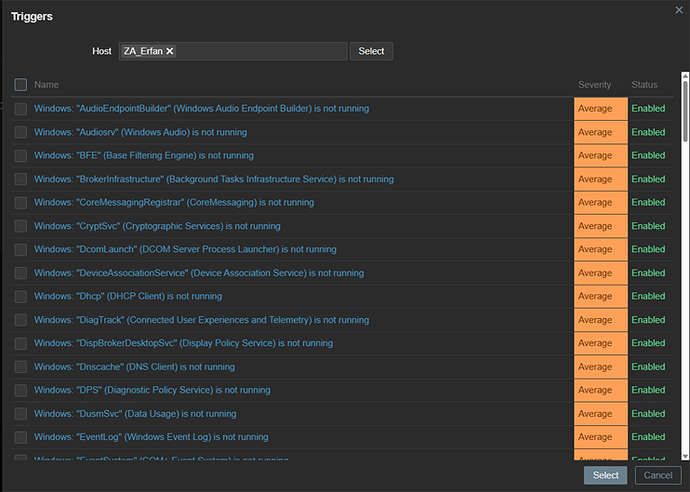This screenshot has height=492, width=690.
Task: Check the Dhcp trigger checkbox
Action: tap(21, 296)
